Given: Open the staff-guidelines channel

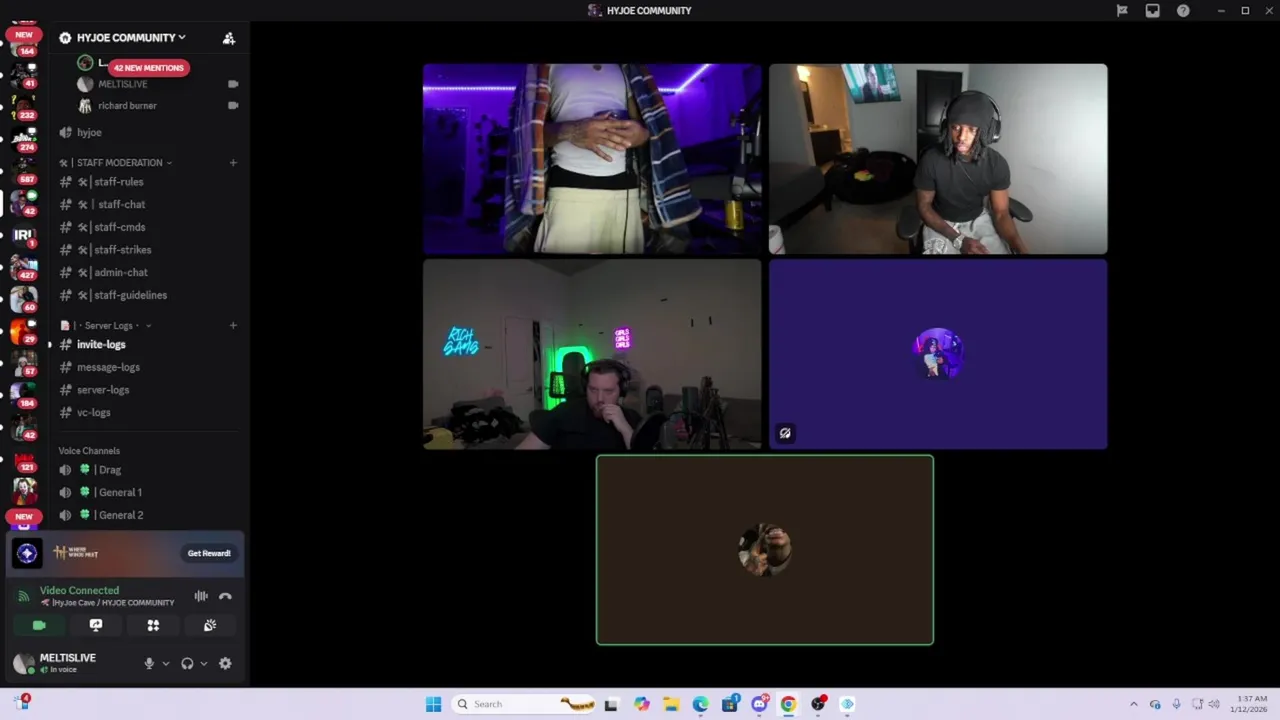Looking at the screenshot, I should (x=148, y=295).
